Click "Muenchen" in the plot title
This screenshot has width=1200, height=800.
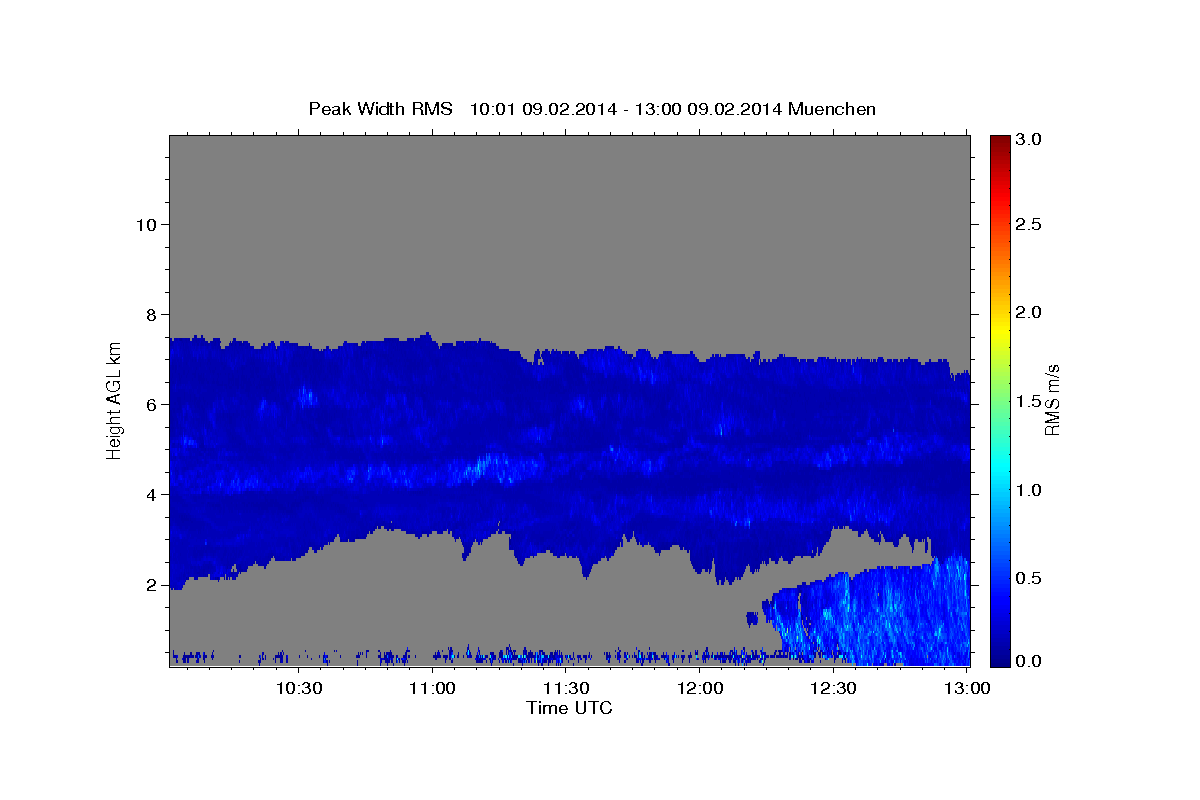tap(832, 109)
